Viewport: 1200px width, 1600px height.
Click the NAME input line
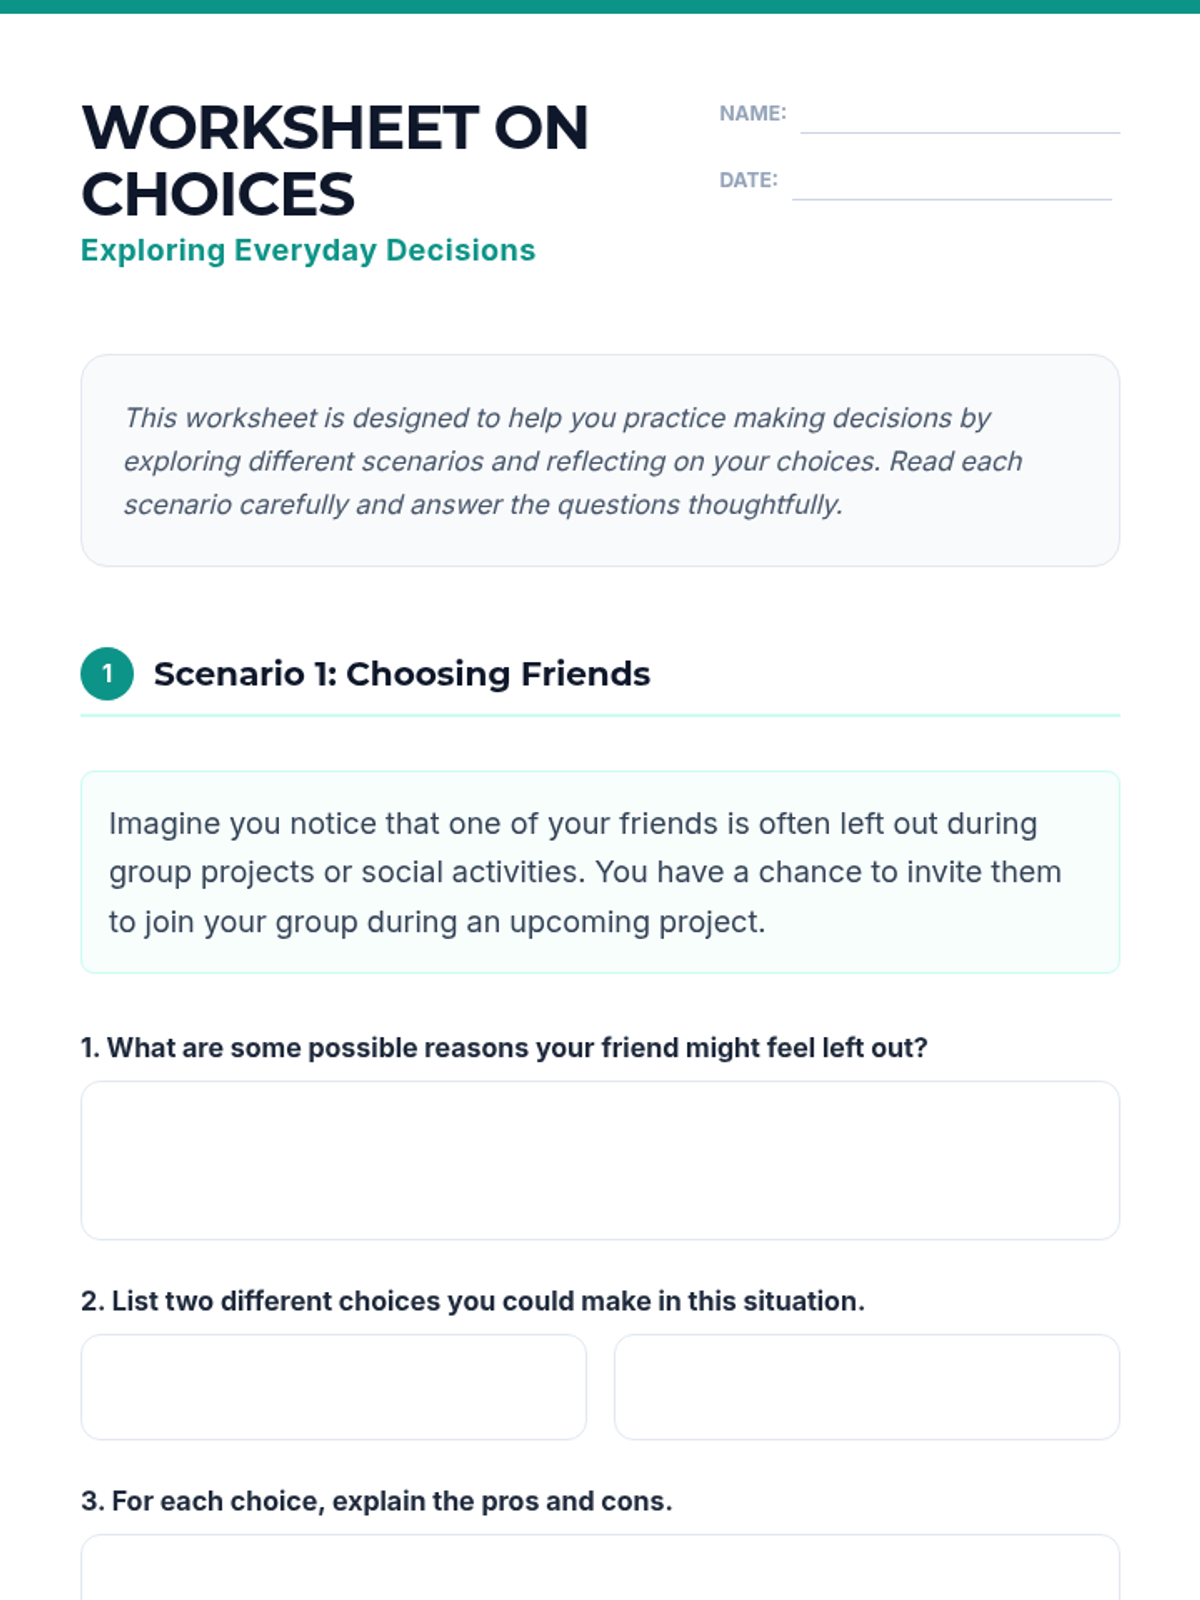pos(960,120)
